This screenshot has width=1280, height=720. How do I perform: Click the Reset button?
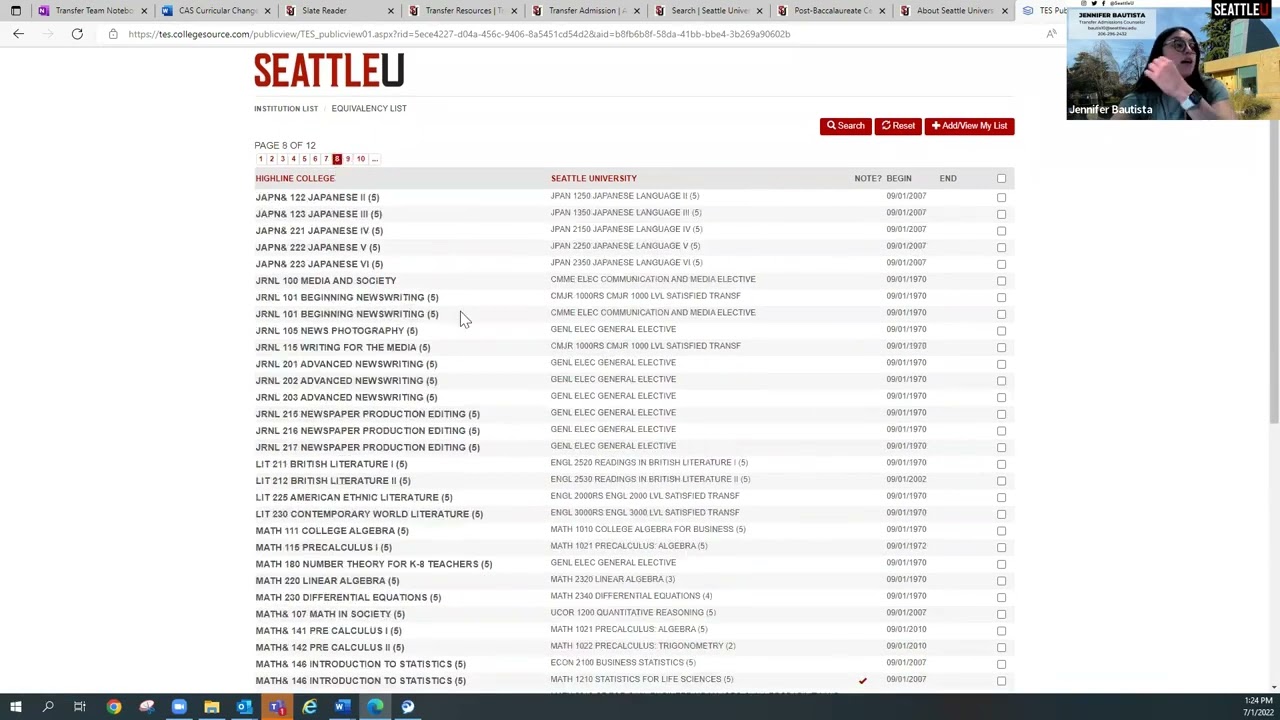point(897,126)
